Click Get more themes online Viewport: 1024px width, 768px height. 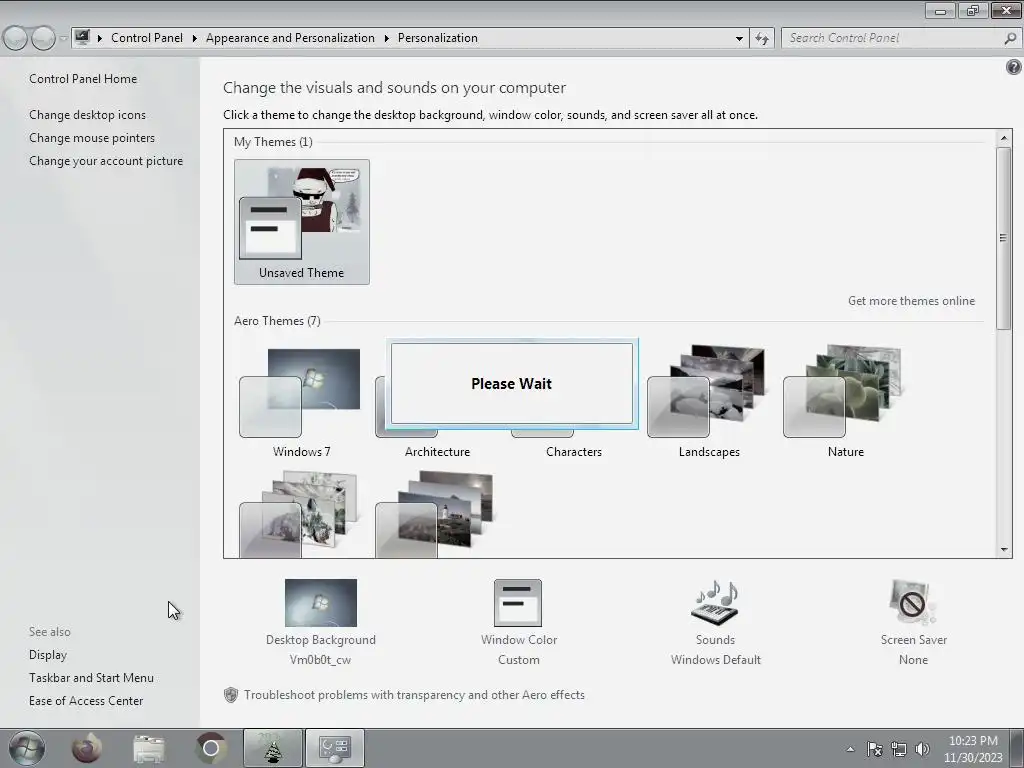(911, 301)
